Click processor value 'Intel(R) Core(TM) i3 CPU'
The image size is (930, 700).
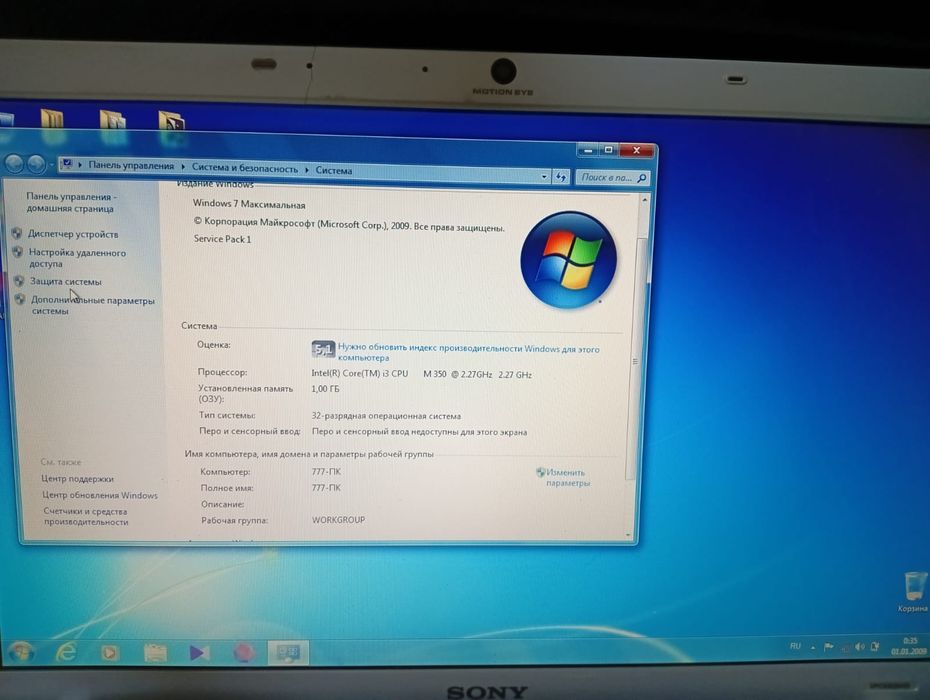pos(359,374)
